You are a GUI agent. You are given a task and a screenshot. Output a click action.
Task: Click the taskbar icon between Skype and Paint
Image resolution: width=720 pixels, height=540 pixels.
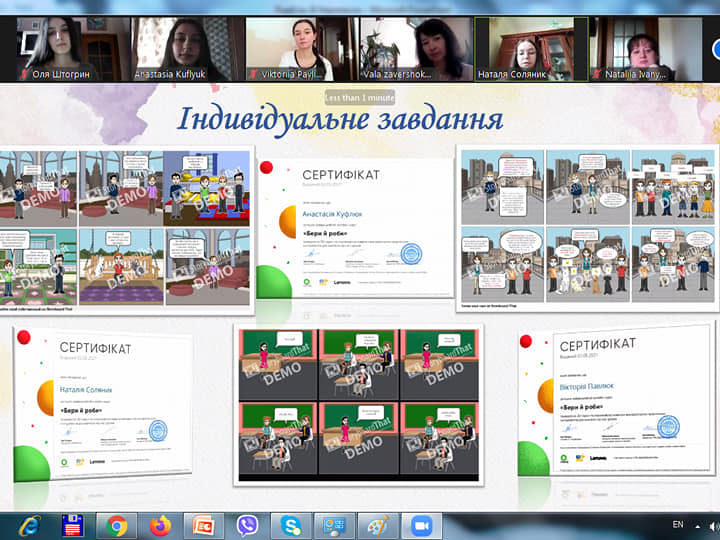tap(334, 525)
